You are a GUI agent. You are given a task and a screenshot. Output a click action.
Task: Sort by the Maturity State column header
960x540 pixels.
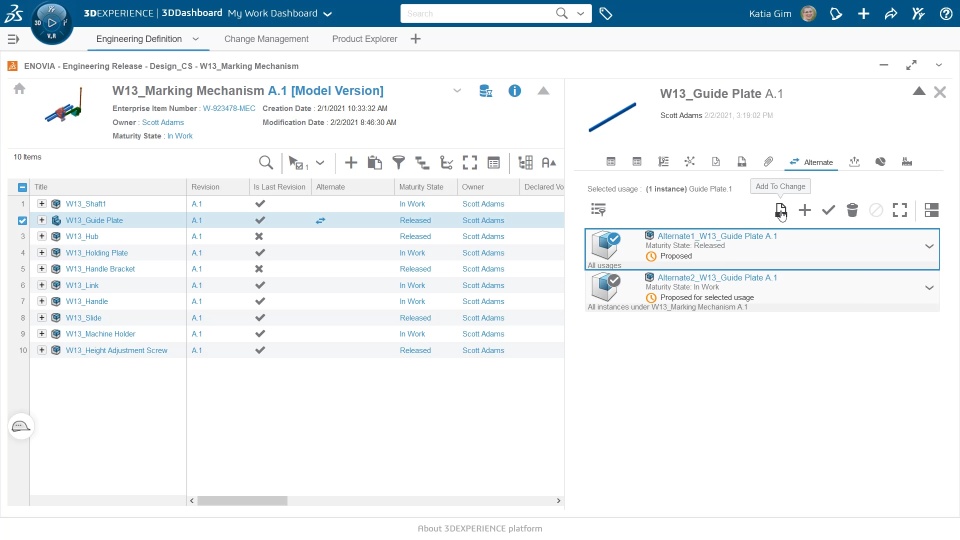coord(421,187)
